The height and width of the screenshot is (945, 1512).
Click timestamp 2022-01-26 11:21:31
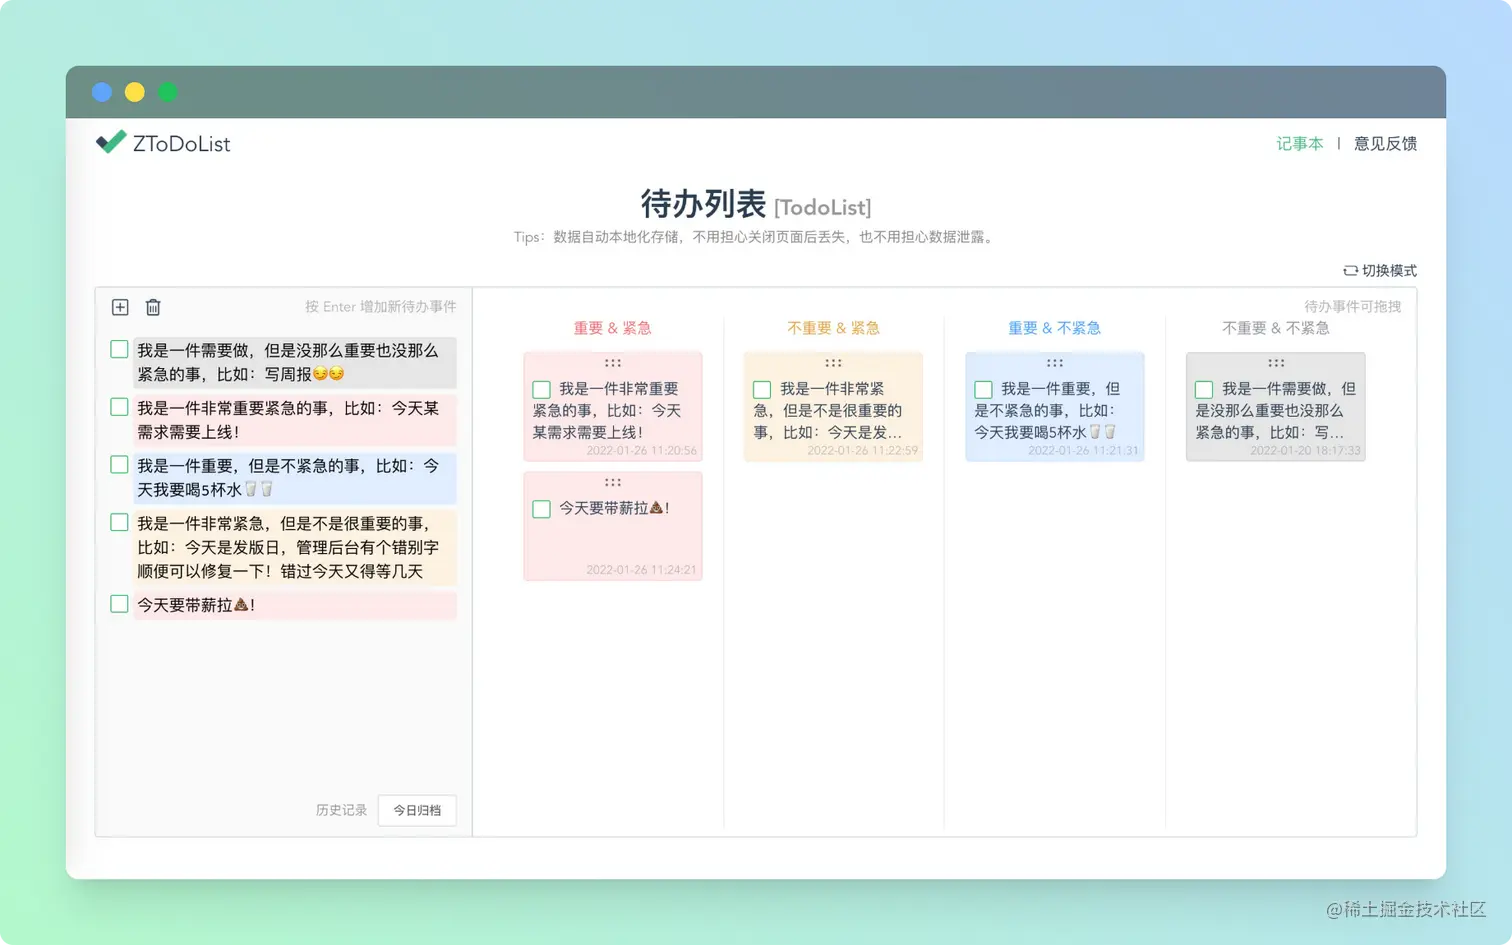[1083, 451]
